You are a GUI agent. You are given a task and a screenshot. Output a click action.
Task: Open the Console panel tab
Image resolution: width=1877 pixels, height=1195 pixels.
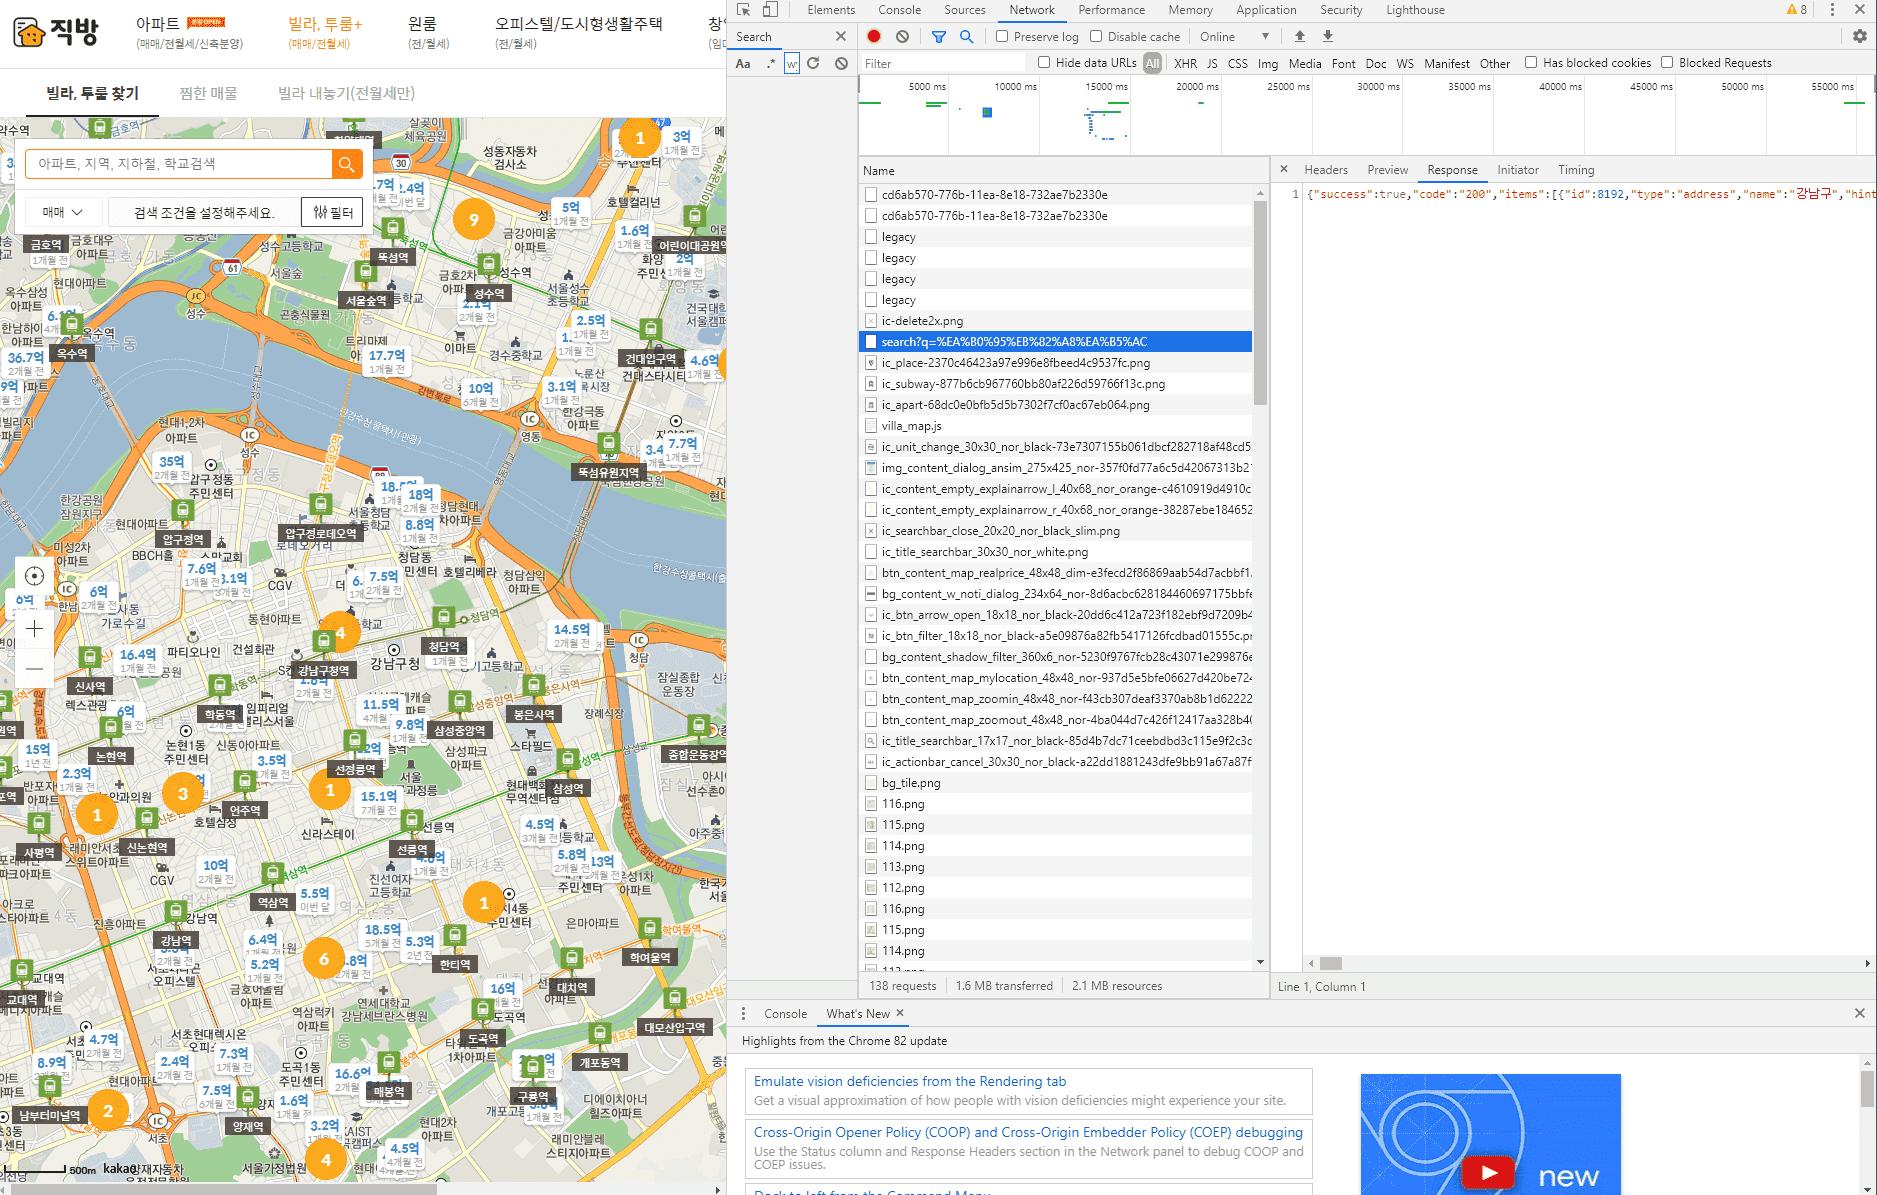click(899, 10)
